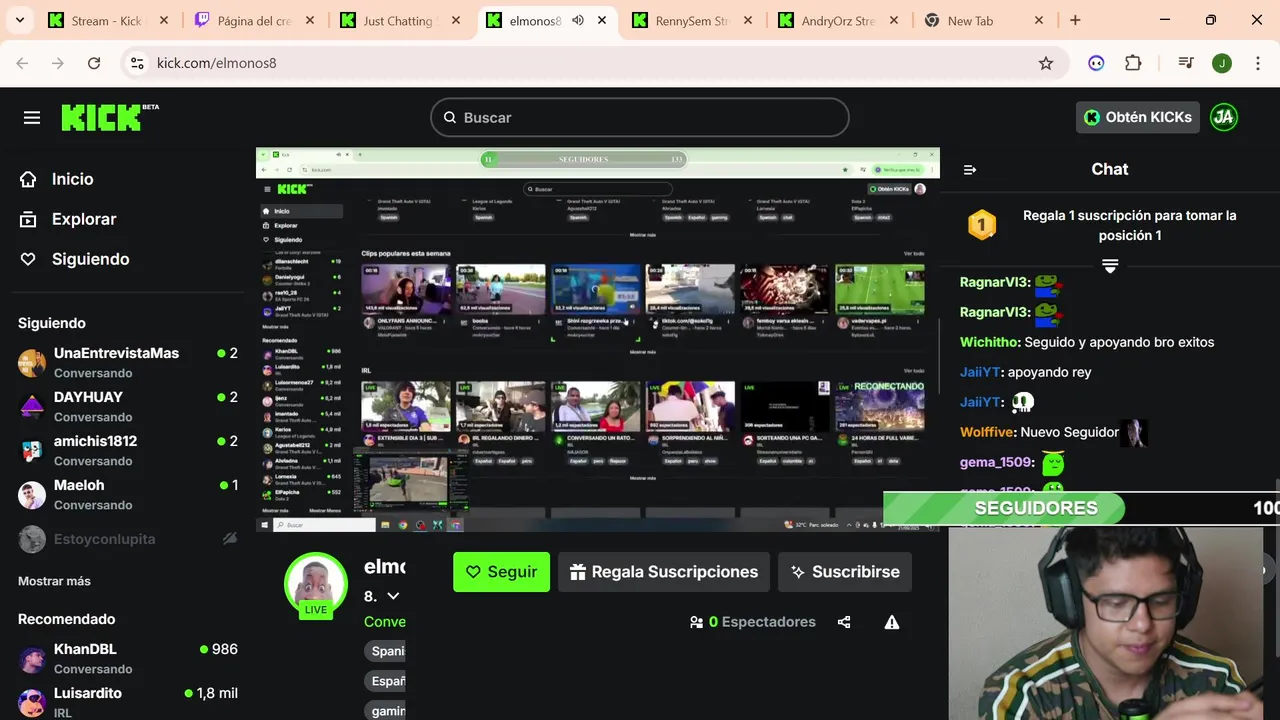Click the address bar URL
Screen dimensions: 1280x720
tap(216, 63)
